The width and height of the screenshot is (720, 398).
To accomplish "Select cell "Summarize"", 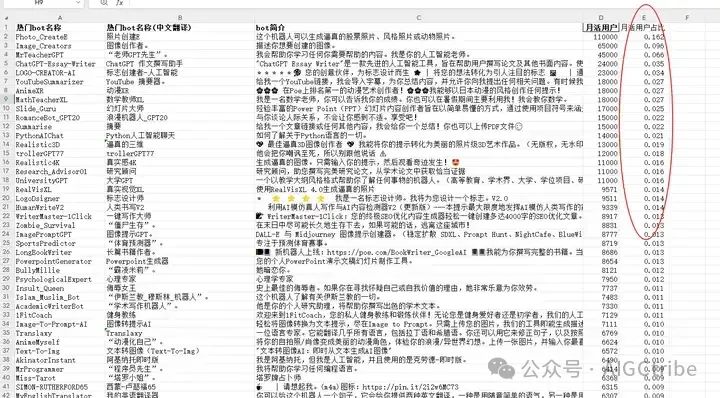I will click(34, 126).
